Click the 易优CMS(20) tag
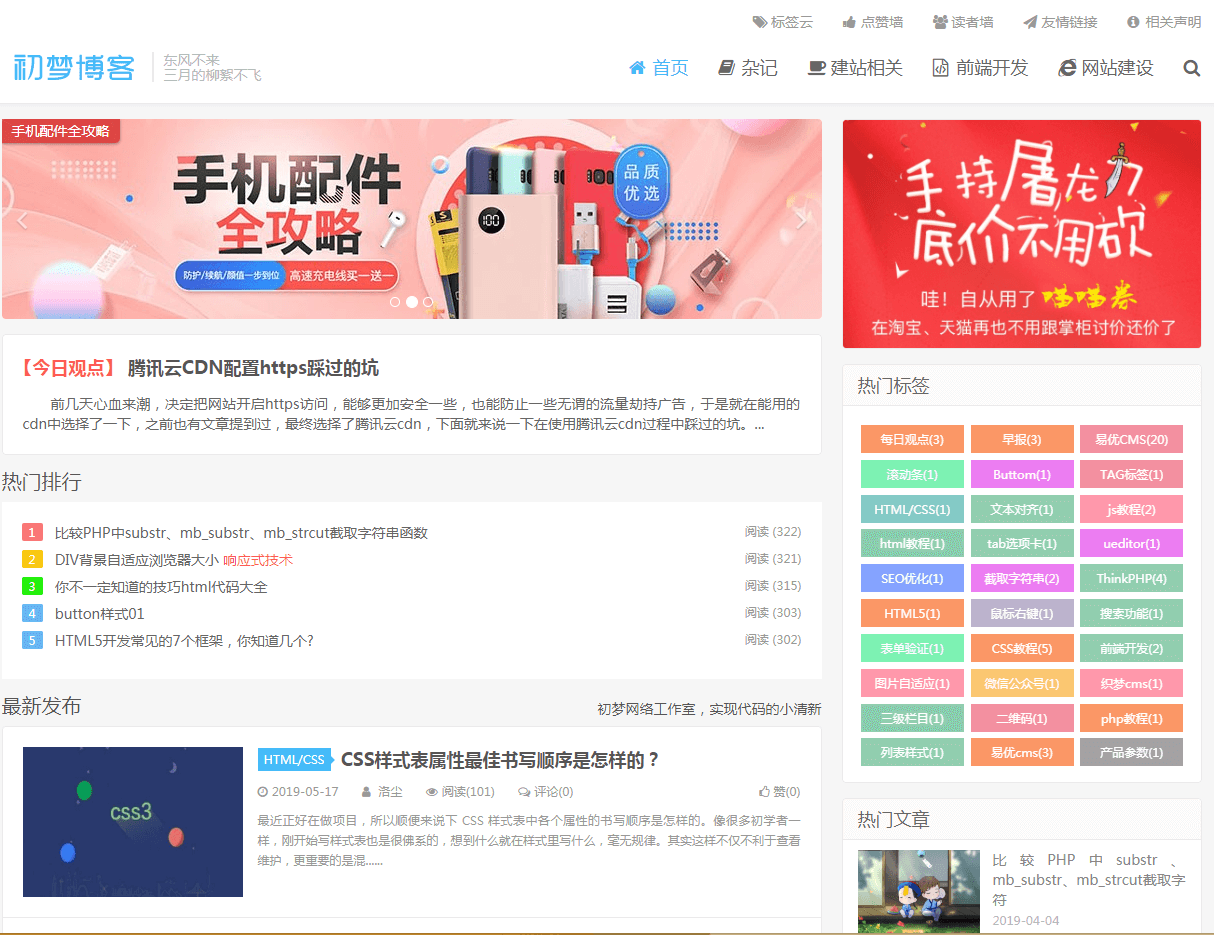Image resolution: width=1214 pixels, height=935 pixels. pyautogui.click(x=1131, y=440)
